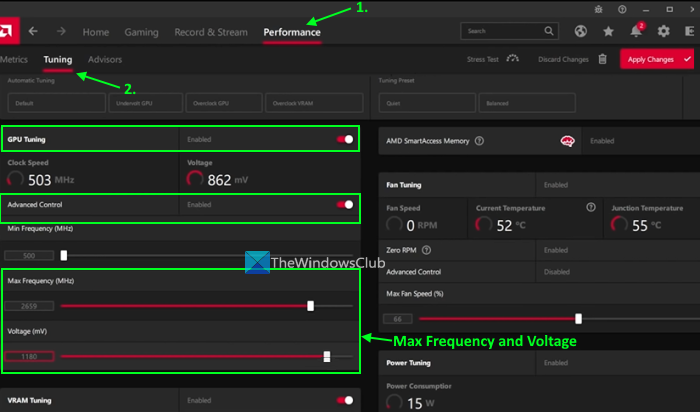Open favorites star icon
Viewport: 700px width, 412px height.
(x=608, y=32)
